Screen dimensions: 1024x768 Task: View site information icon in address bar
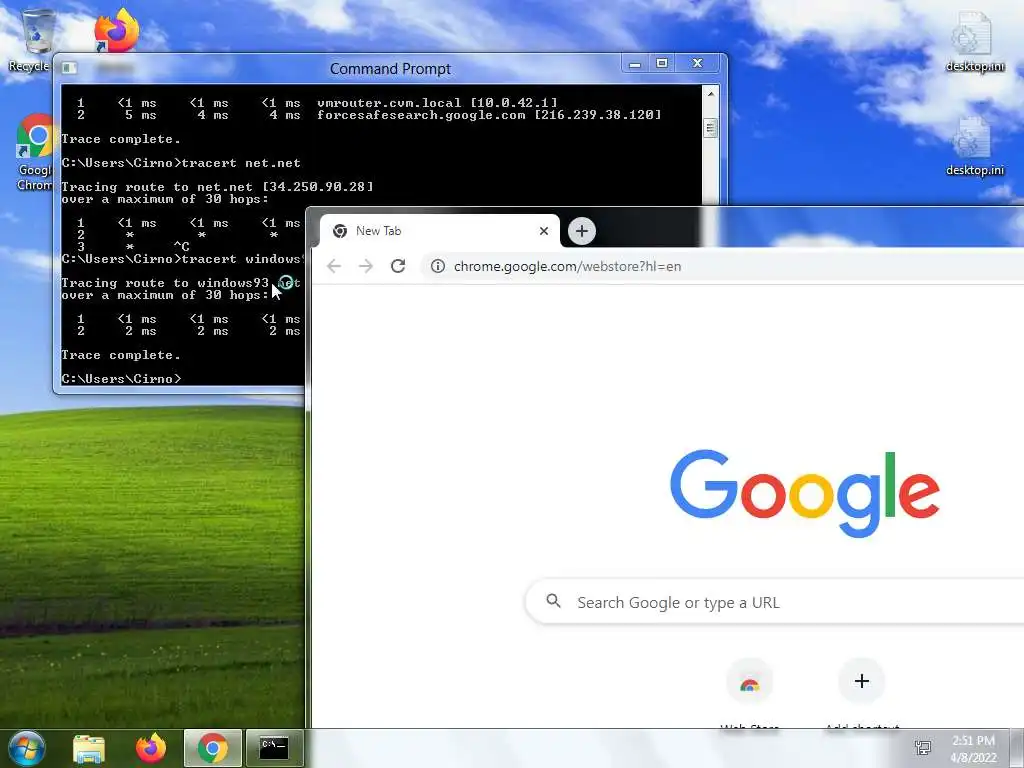pos(438,266)
